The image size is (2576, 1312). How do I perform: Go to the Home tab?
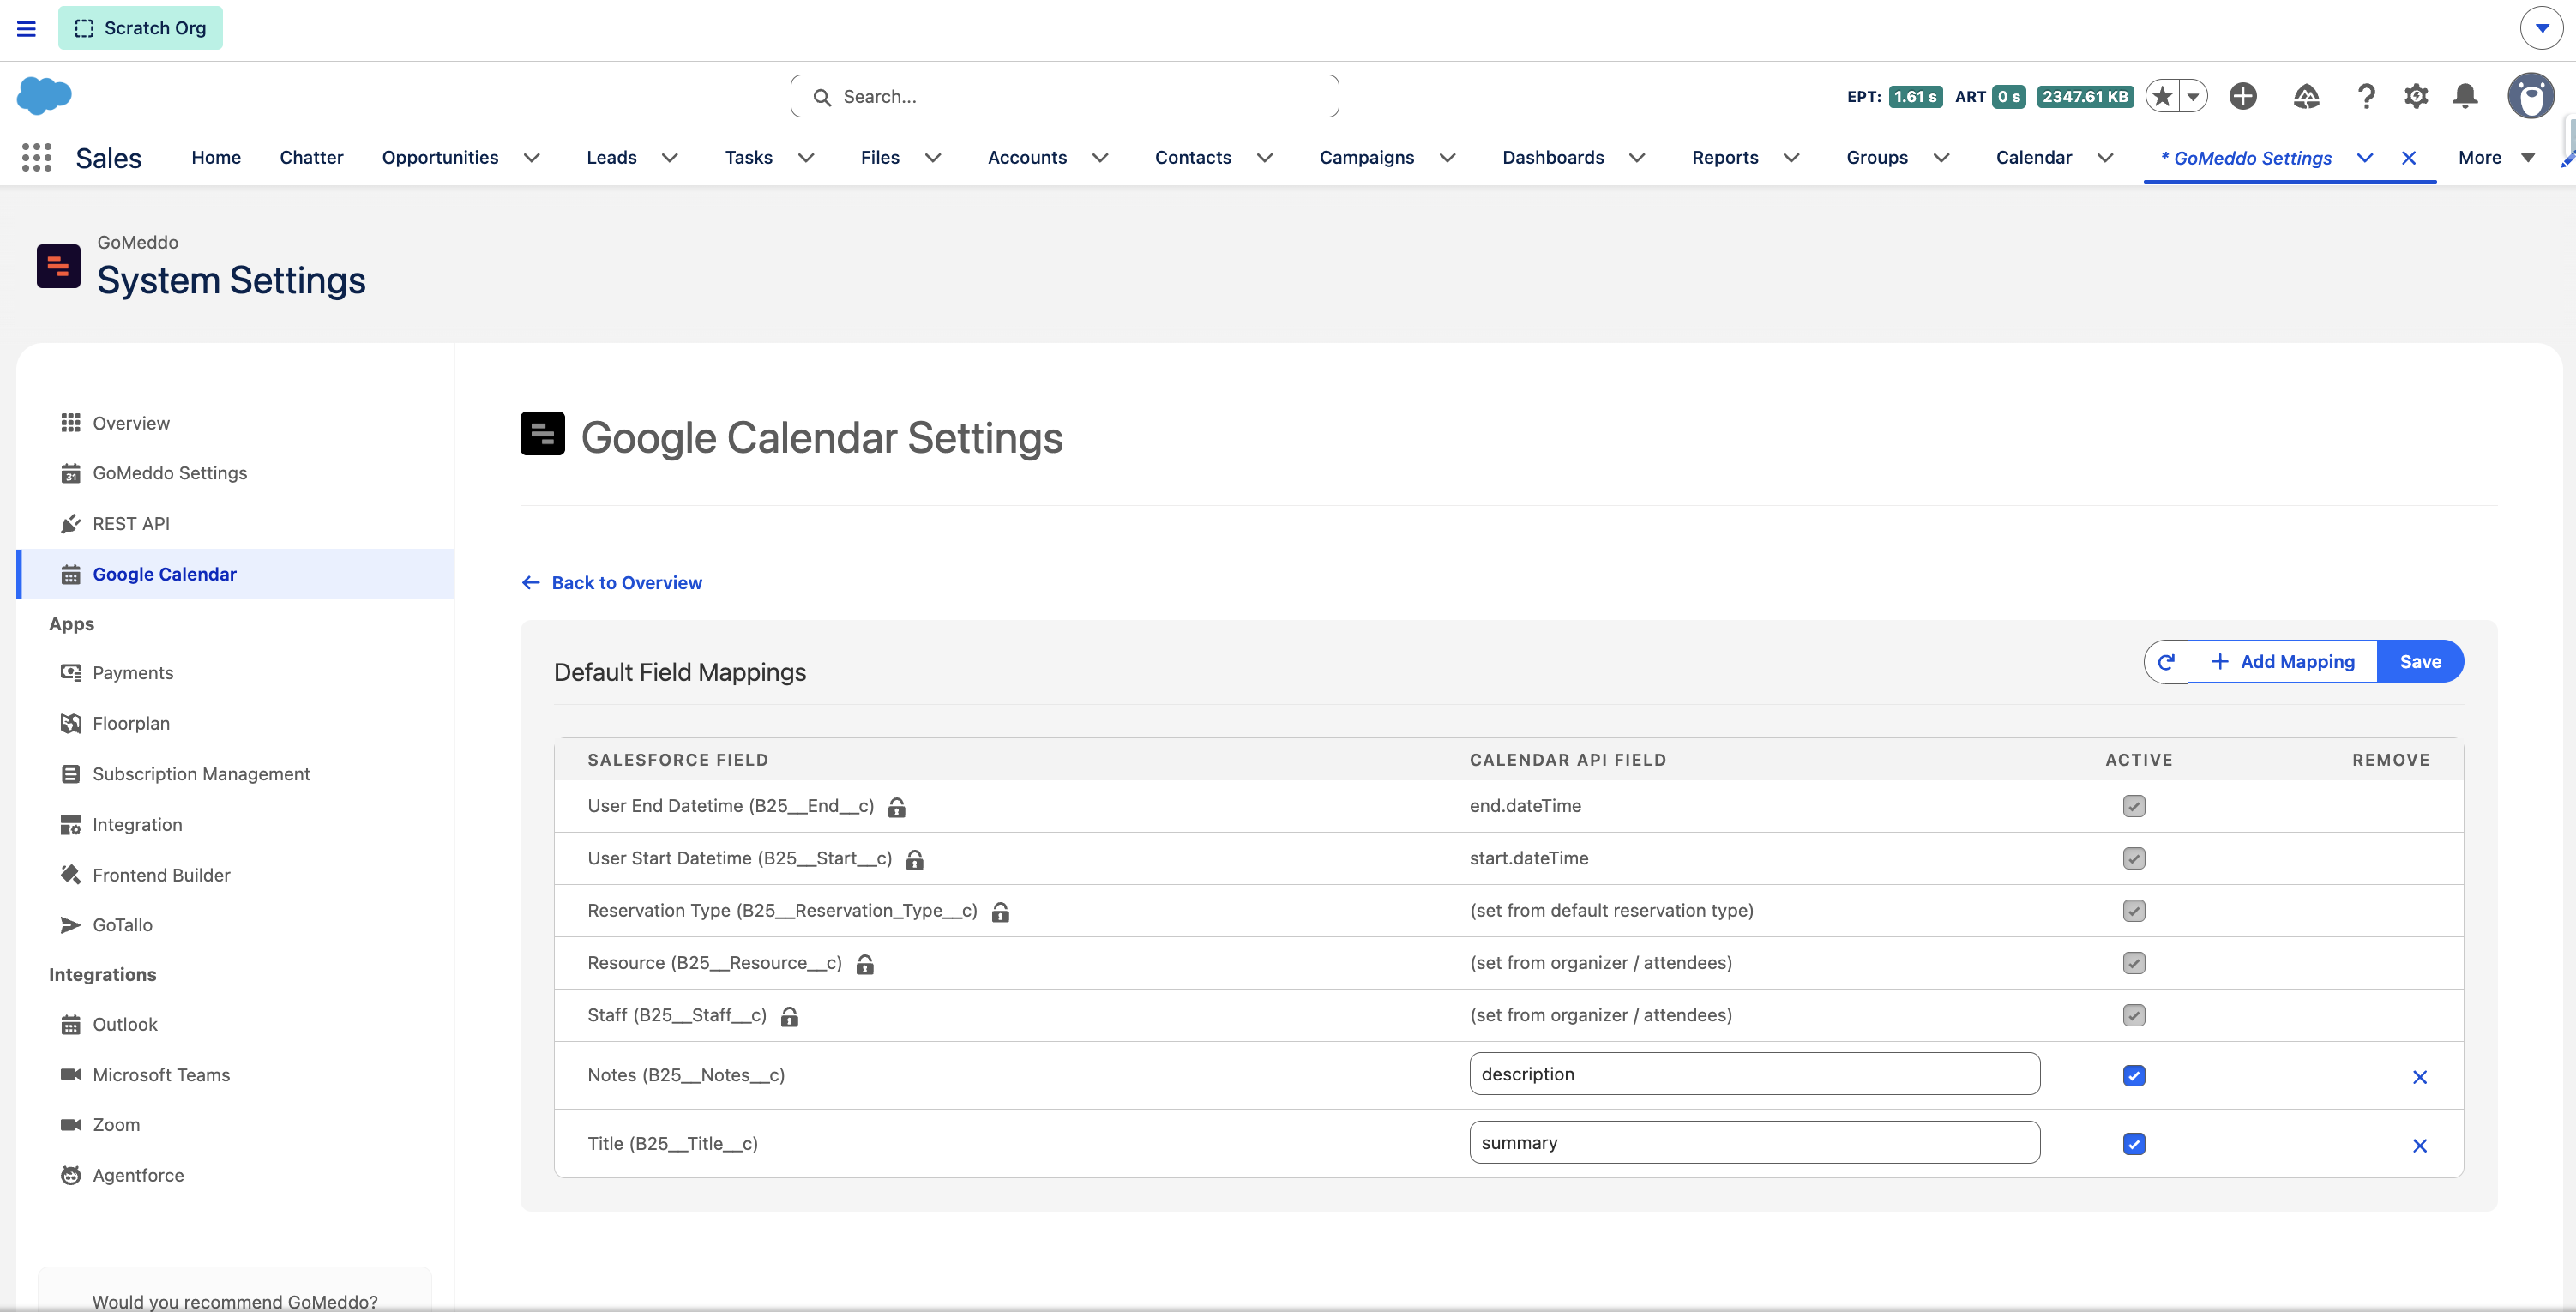tap(216, 158)
